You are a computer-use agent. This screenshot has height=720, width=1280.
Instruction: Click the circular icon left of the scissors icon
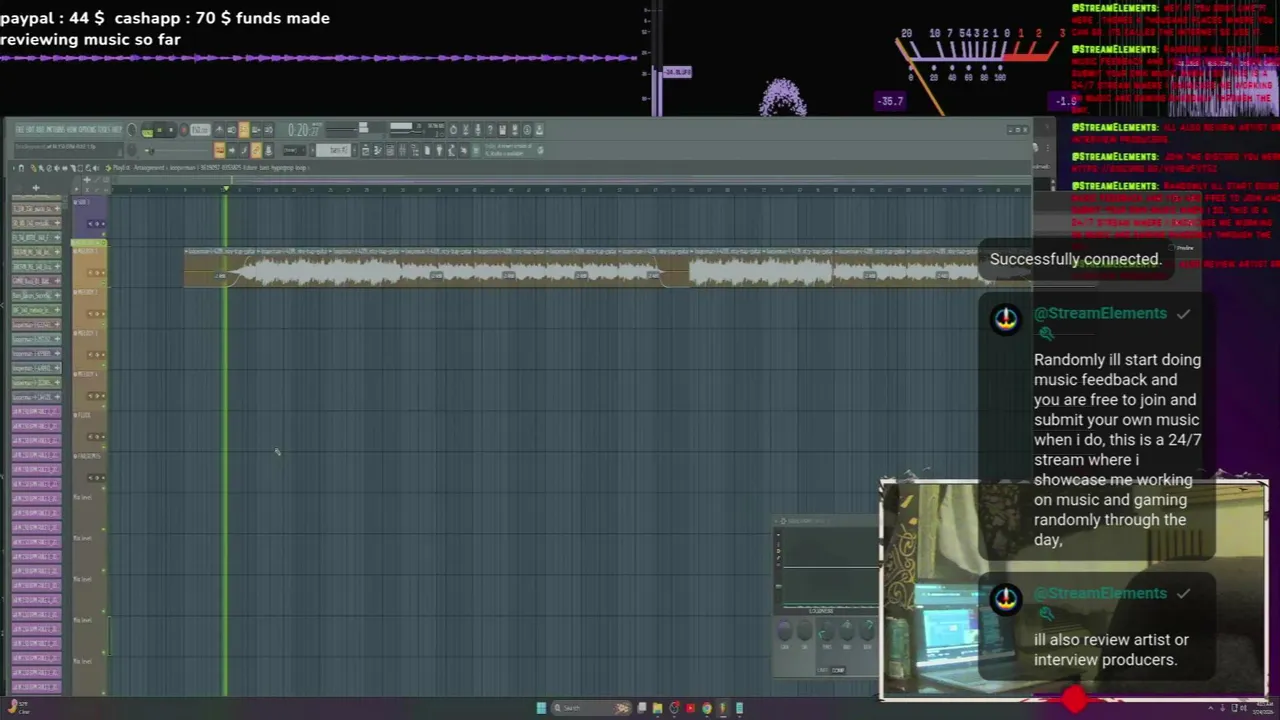tap(454, 129)
